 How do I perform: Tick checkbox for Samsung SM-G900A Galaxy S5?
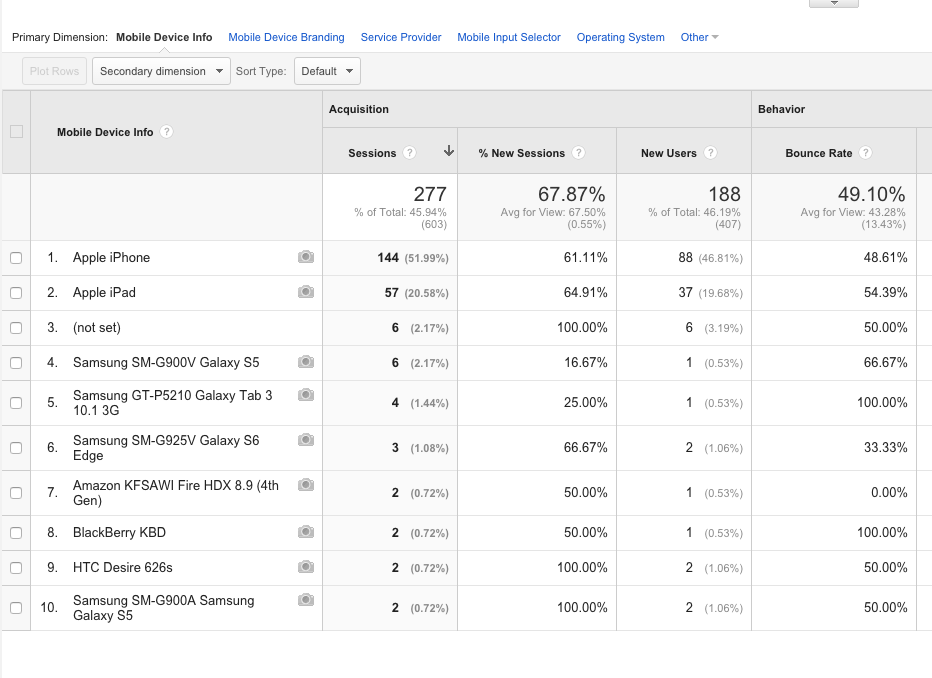tap(16, 608)
